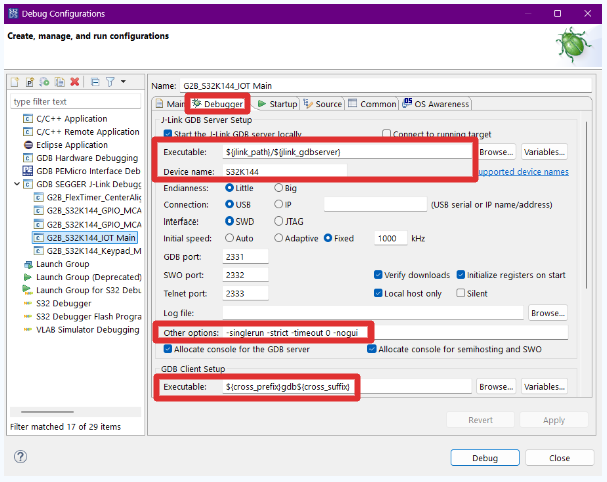Click the Close button

(559, 458)
